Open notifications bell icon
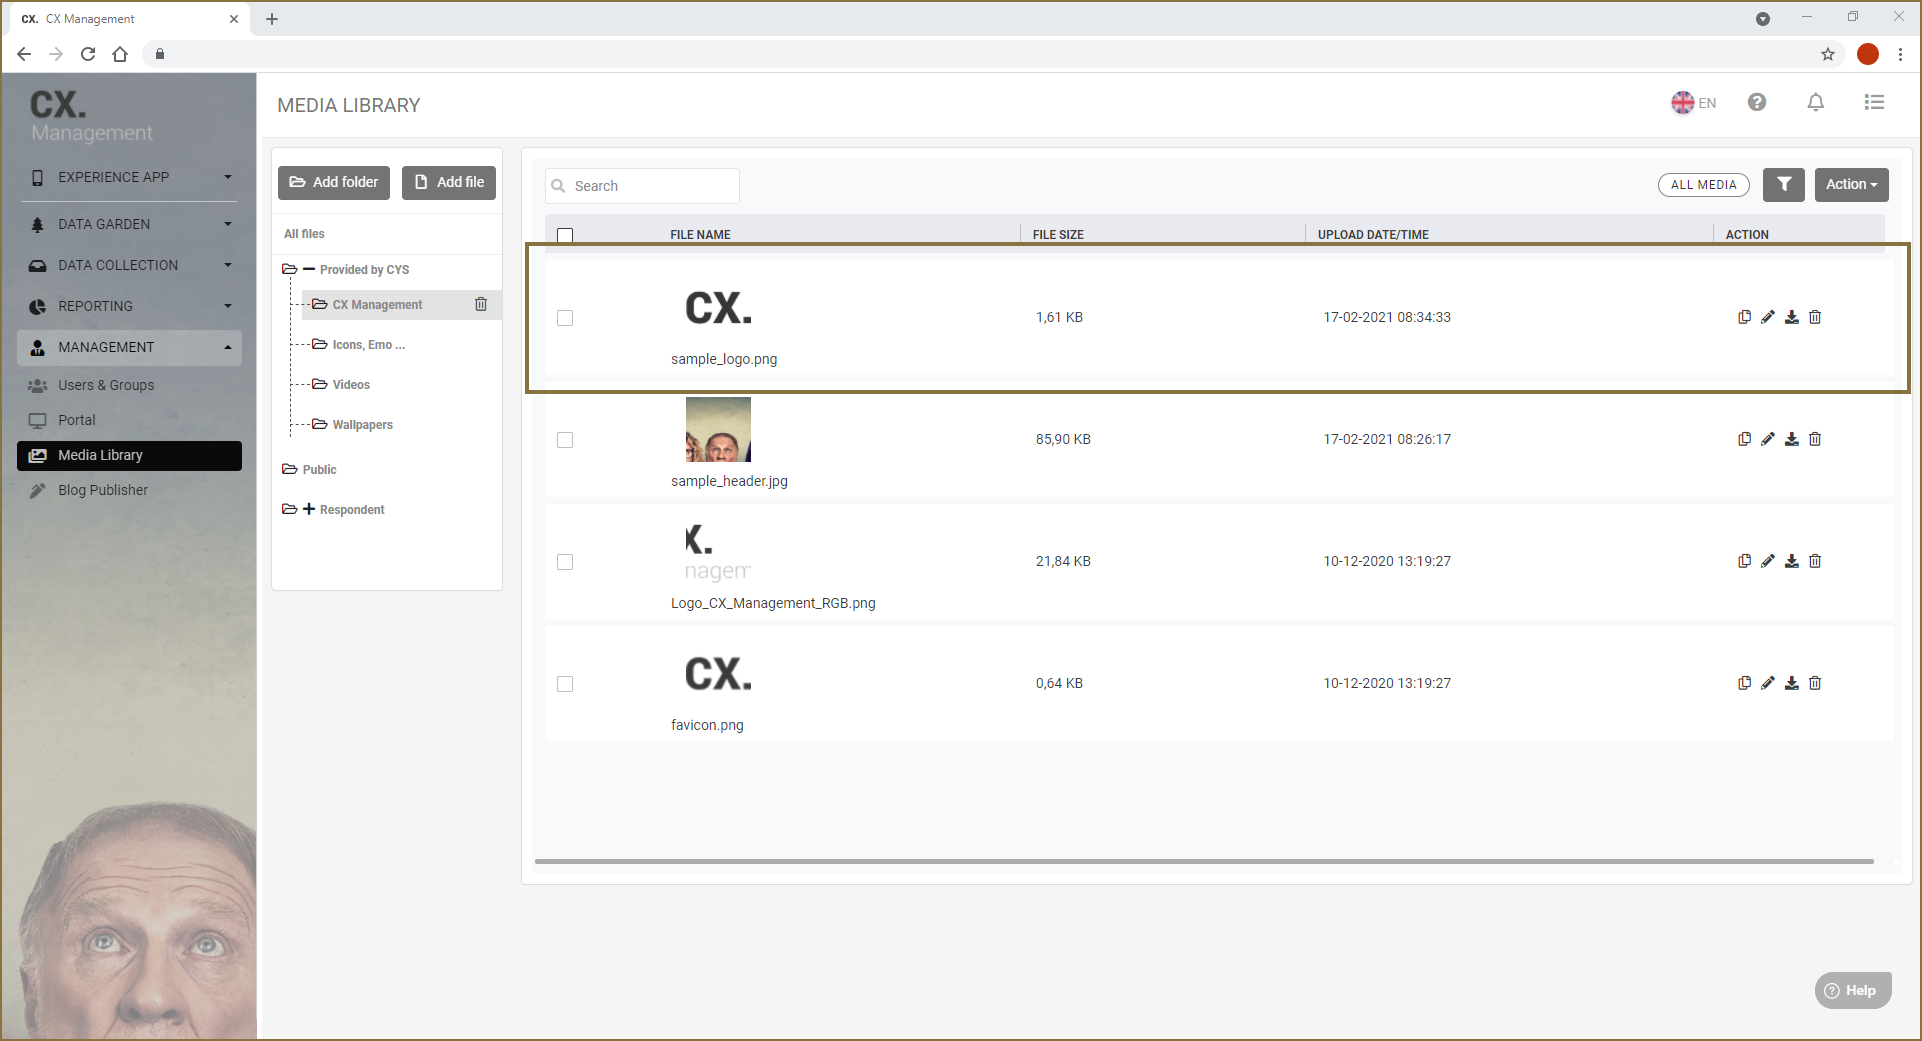The height and width of the screenshot is (1041, 1922). coord(1816,102)
